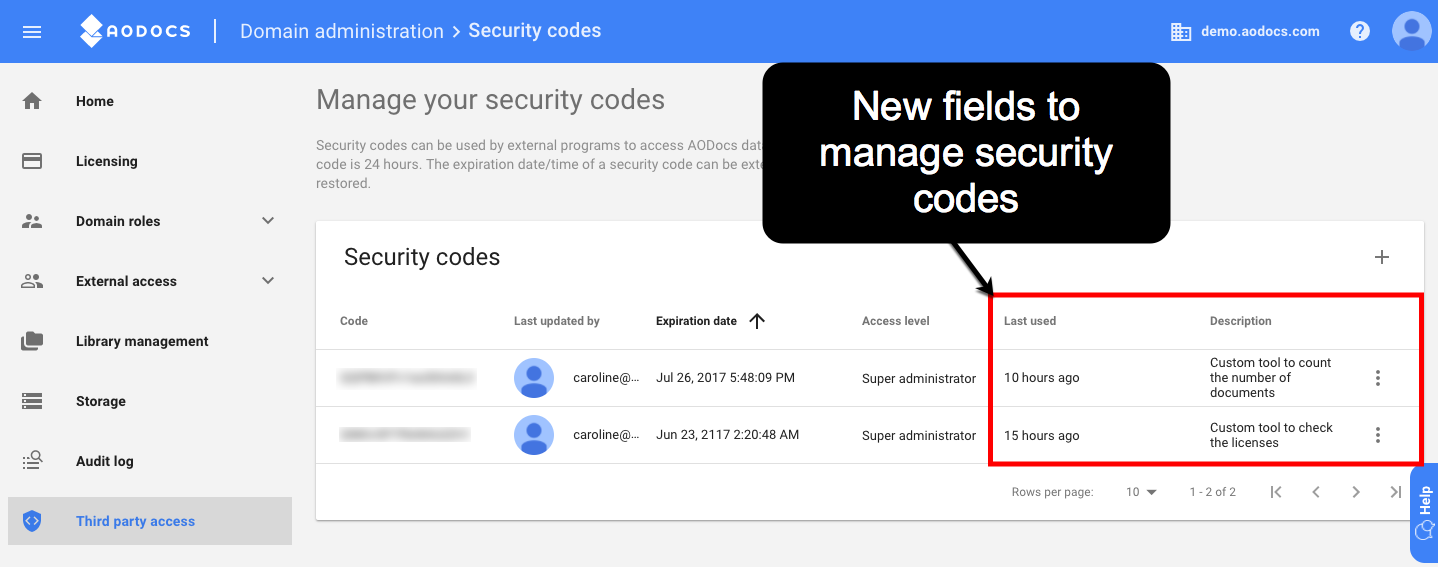This screenshot has height=567, width=1438.
Task: Open more options for the document count code
Action: (x=1378, y=378)
